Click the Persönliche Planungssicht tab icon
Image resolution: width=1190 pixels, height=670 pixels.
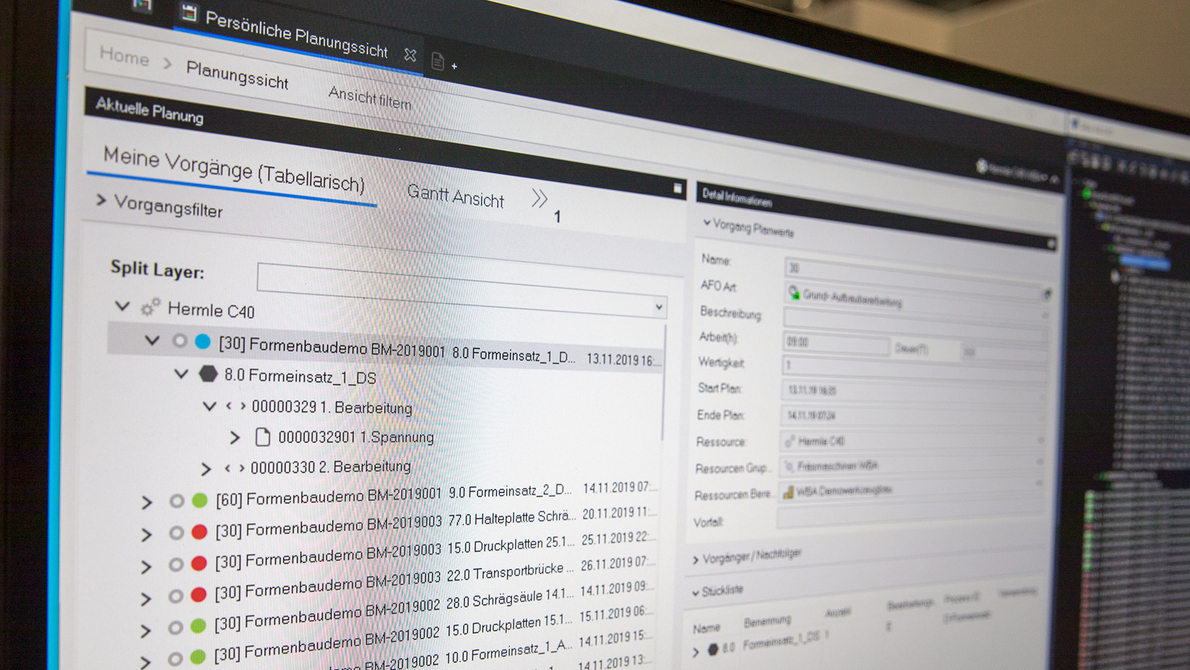tap(188, 13)
